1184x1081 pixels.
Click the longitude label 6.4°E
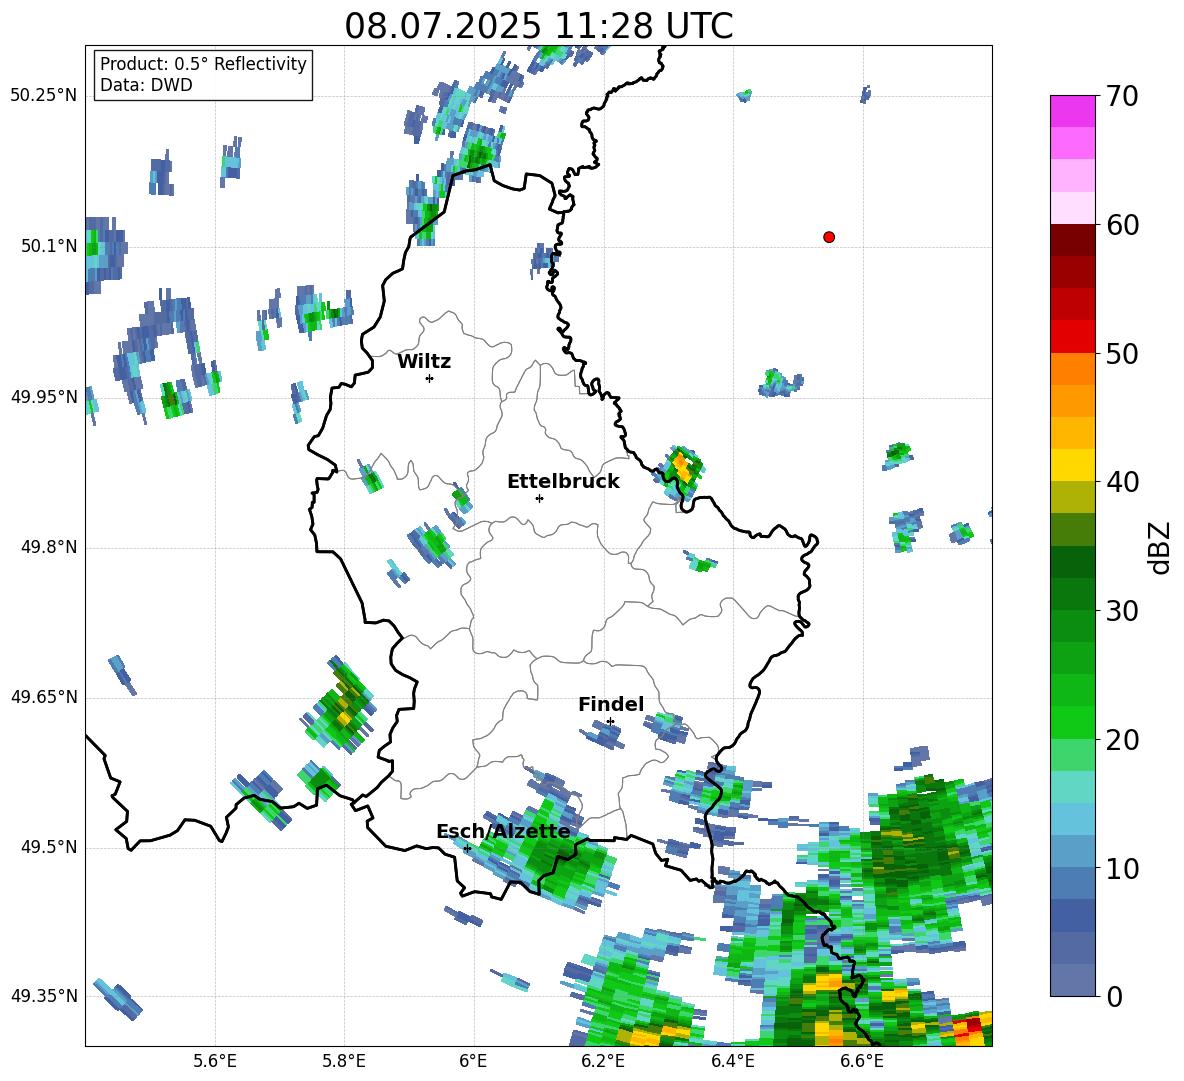click(732, 1061)
